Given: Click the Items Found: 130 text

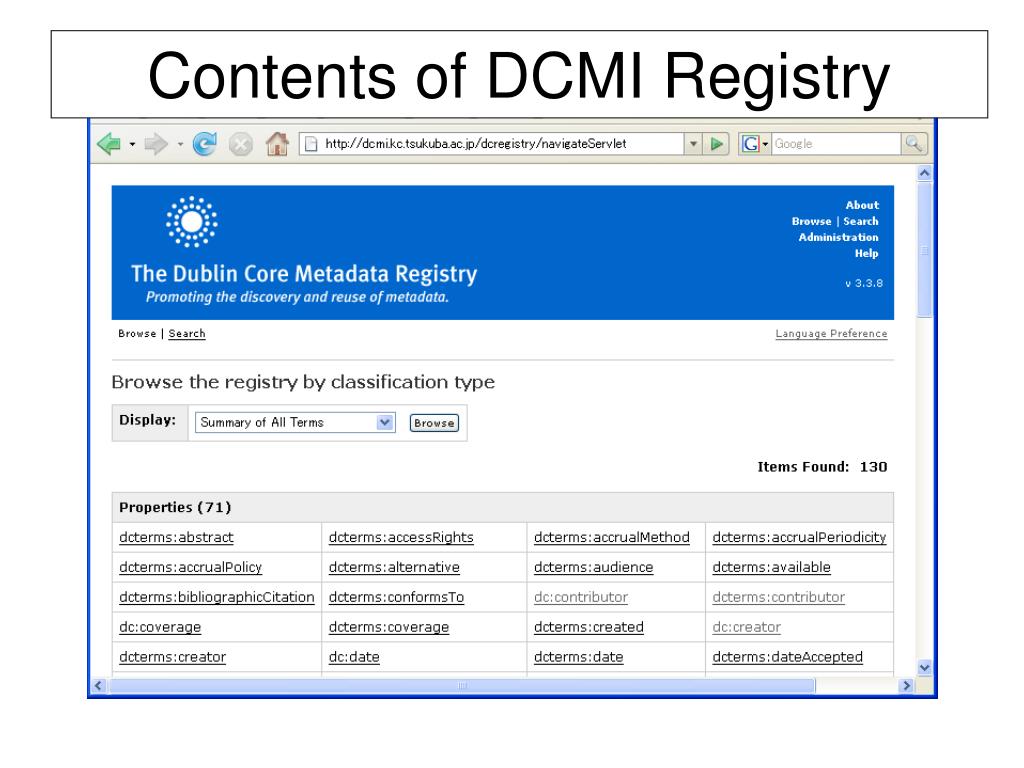Looking at the screenshot, I should 822,467.
